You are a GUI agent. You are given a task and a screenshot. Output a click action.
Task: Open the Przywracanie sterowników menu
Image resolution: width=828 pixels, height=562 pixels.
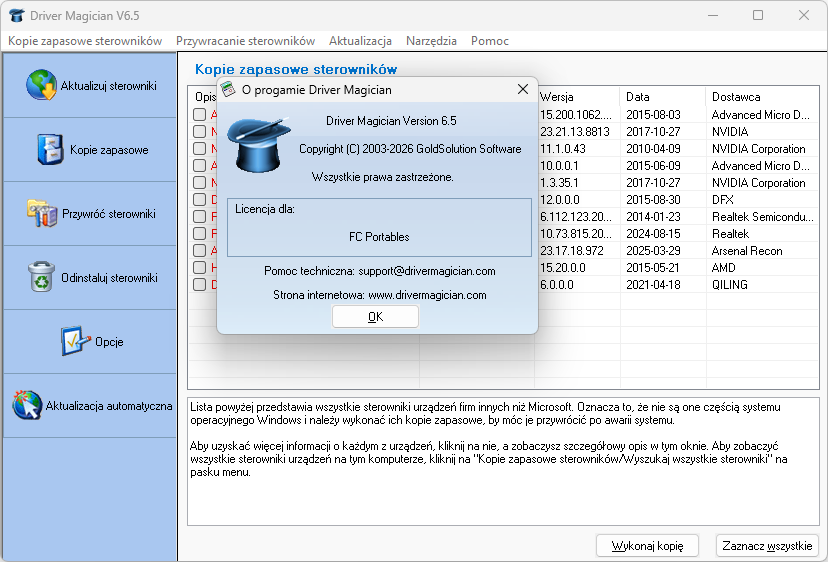246,41
